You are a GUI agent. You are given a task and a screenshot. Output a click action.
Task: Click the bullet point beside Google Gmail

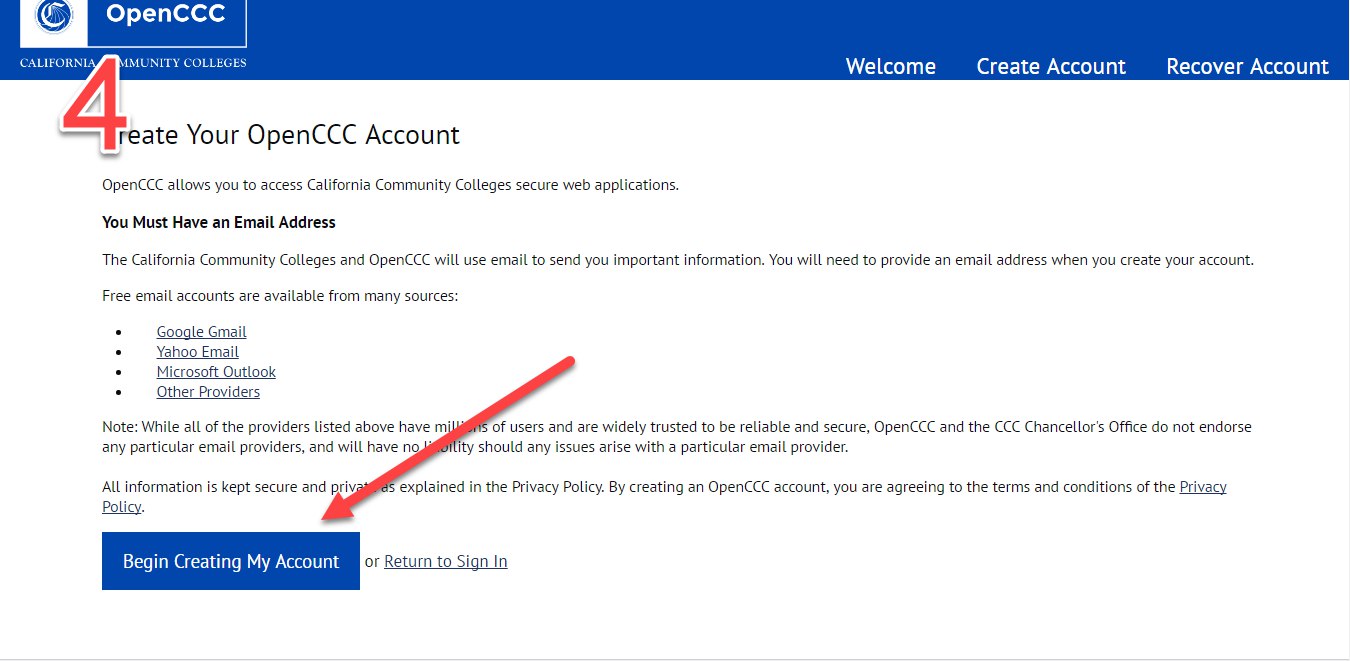(119, 332)
